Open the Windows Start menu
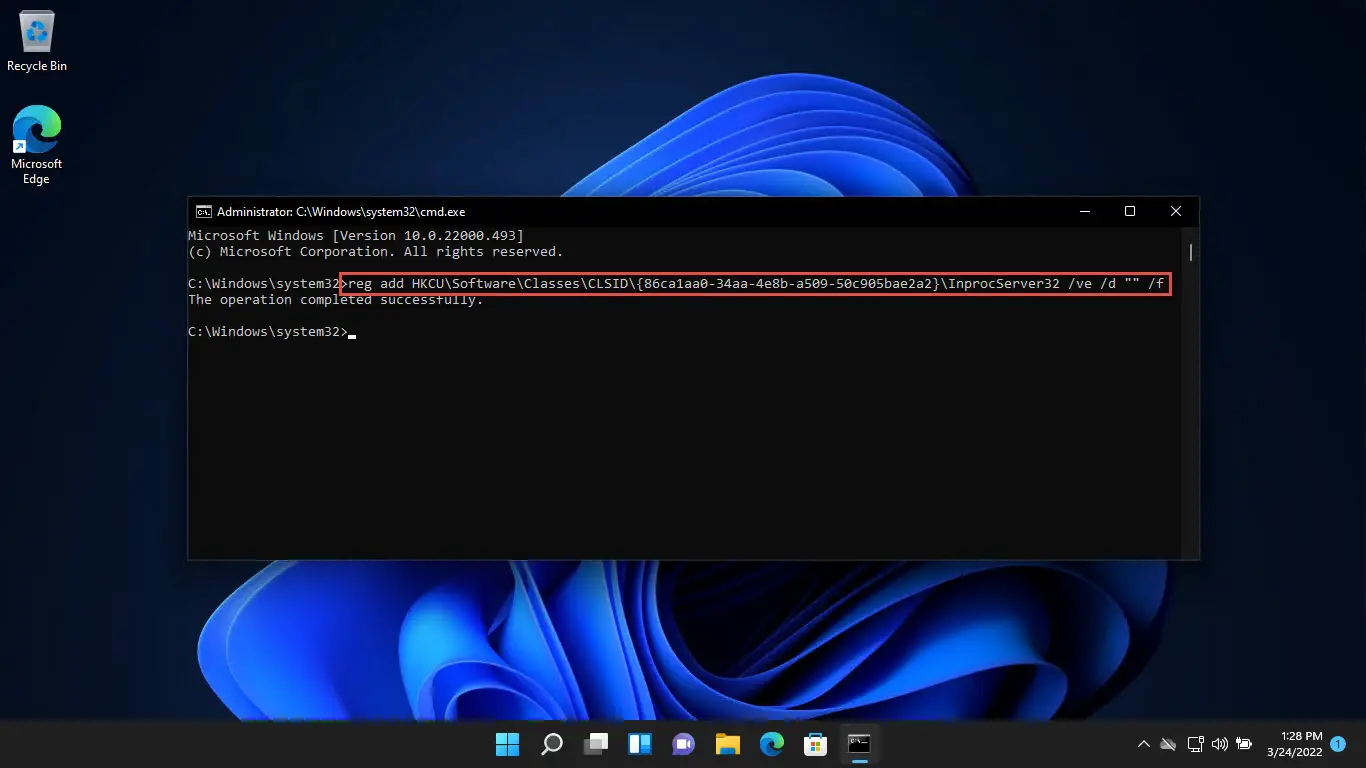This screenshot has height=768, width=1366. (x=508, y=744)
